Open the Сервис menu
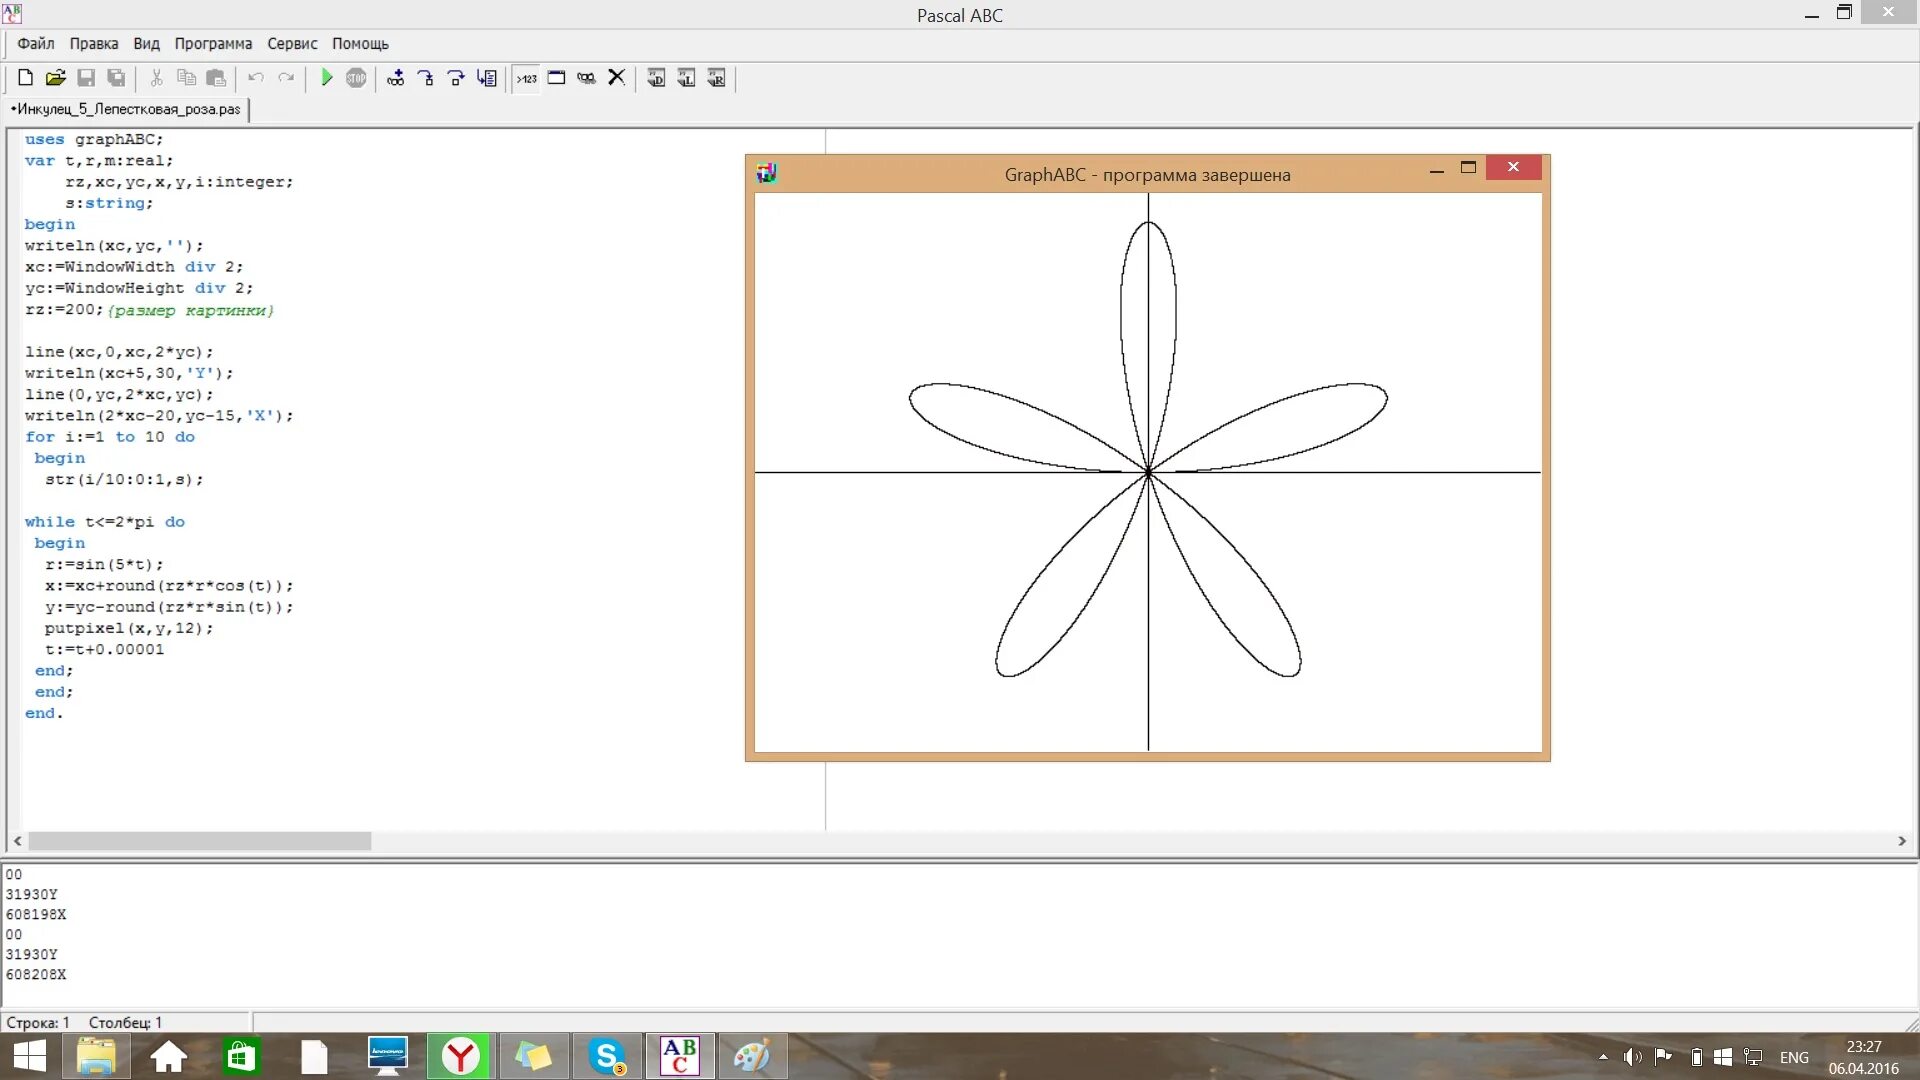Screen dimensions: 1920x1080 point(292,44)
